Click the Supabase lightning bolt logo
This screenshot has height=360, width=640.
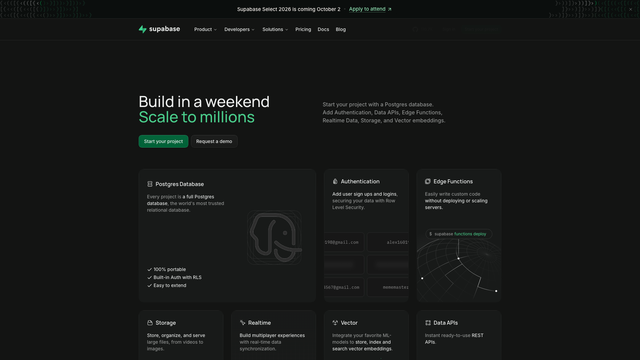142,29
